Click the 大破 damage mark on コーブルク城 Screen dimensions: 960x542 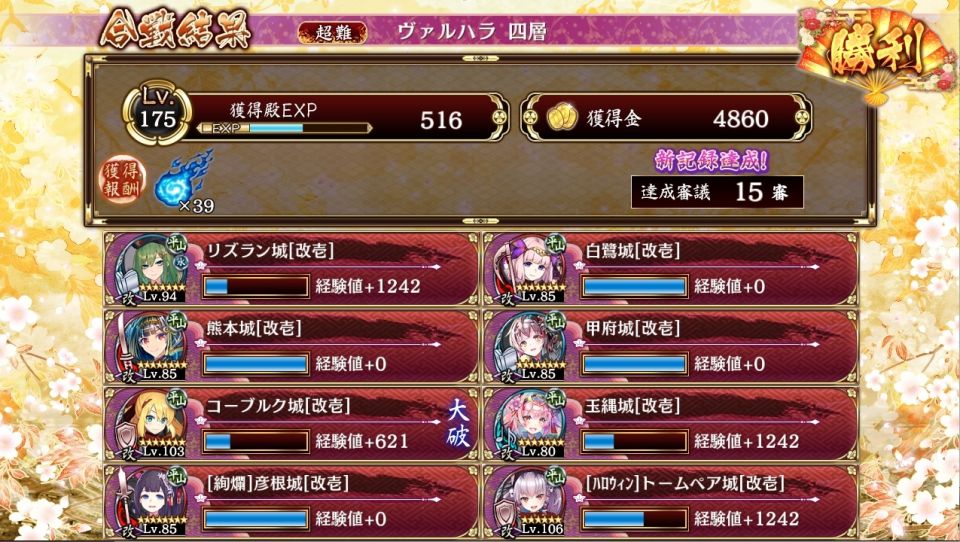[x=458, y=424]
